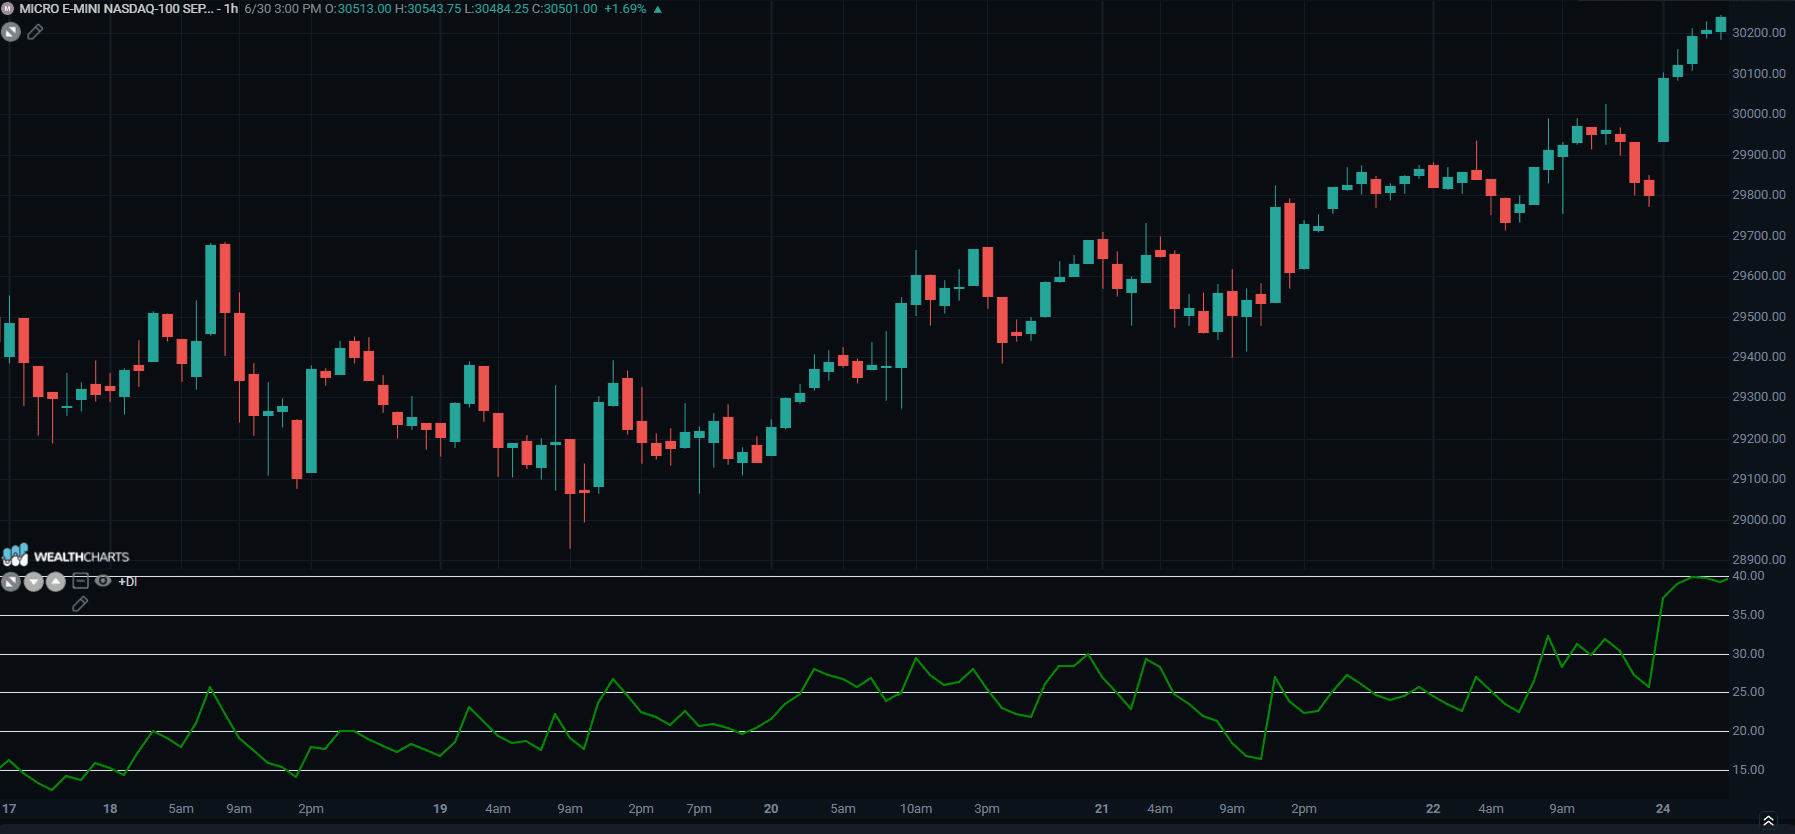Image resolution: width=1795 pixels, height=834 pixels.
Task: Click the date label 24 on the time axis
Action: [x=1663, y=809]
